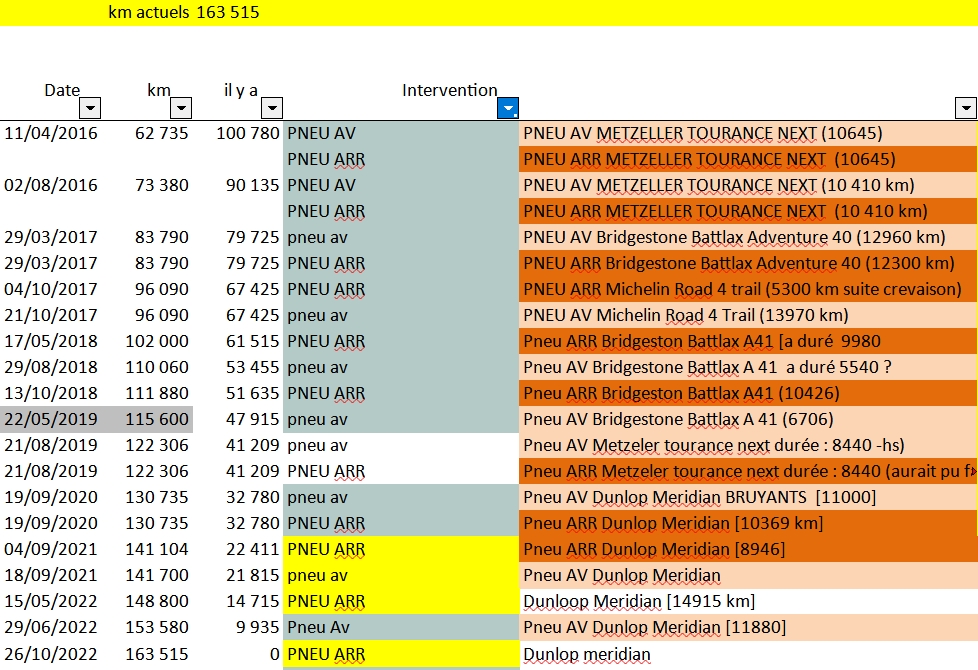
Task: Select 'PNEU ARR Michelin Road 4 trail' crevaison cell
Action: [747, 289]
